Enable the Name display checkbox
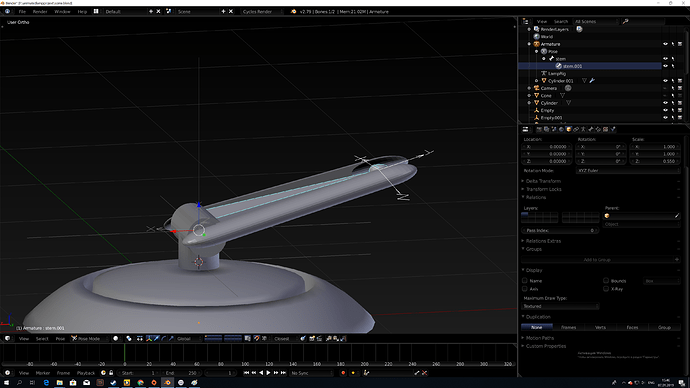690x388 pixels. coord(525,280)
